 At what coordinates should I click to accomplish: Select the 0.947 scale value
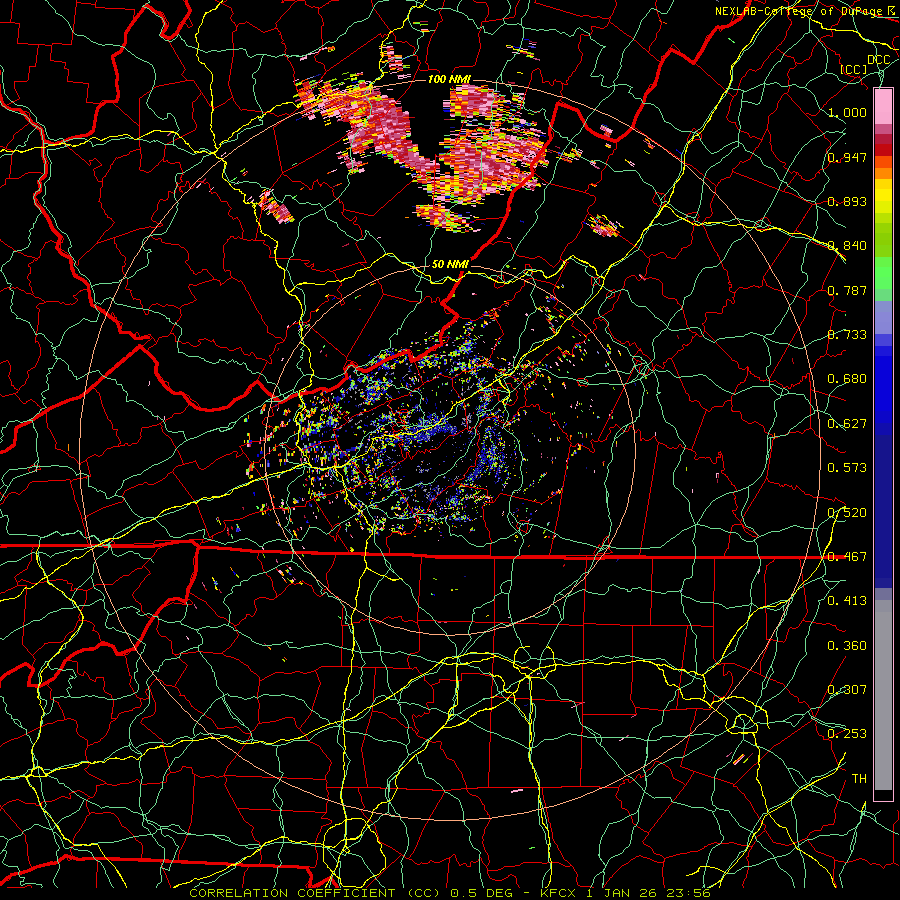tap(847, 157)
